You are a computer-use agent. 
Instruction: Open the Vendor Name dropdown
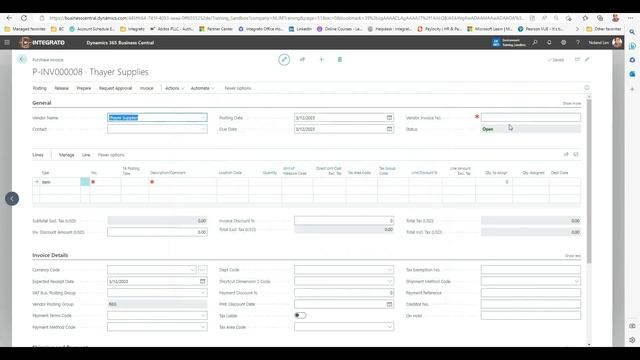click(202, 118)
